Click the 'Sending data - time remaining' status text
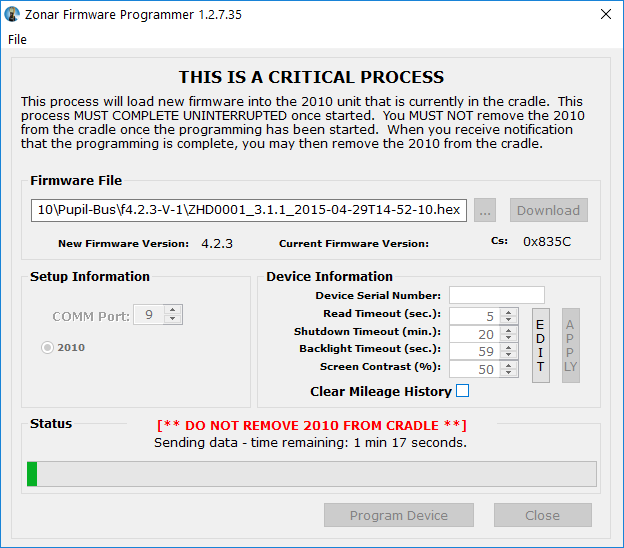624x548 pixels. (x=310, y=443)
